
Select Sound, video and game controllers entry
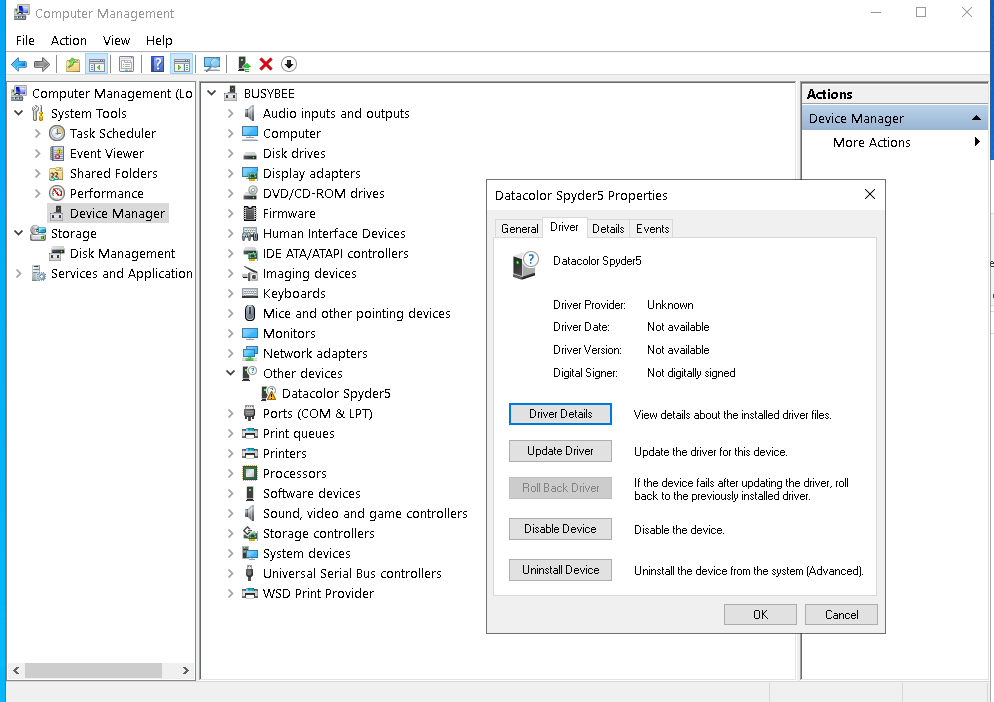pyautogui.click(x=365, y=514)
